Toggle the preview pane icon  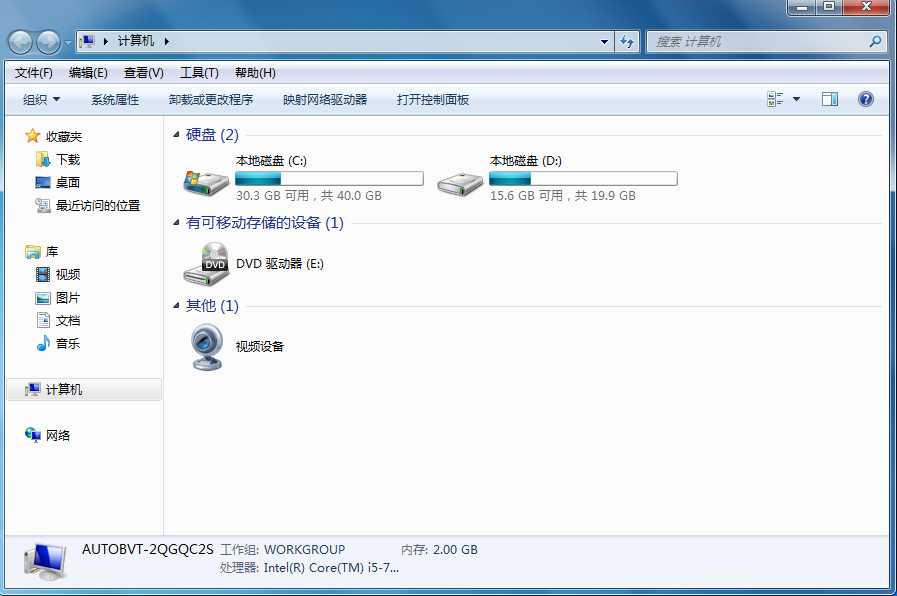829,99
